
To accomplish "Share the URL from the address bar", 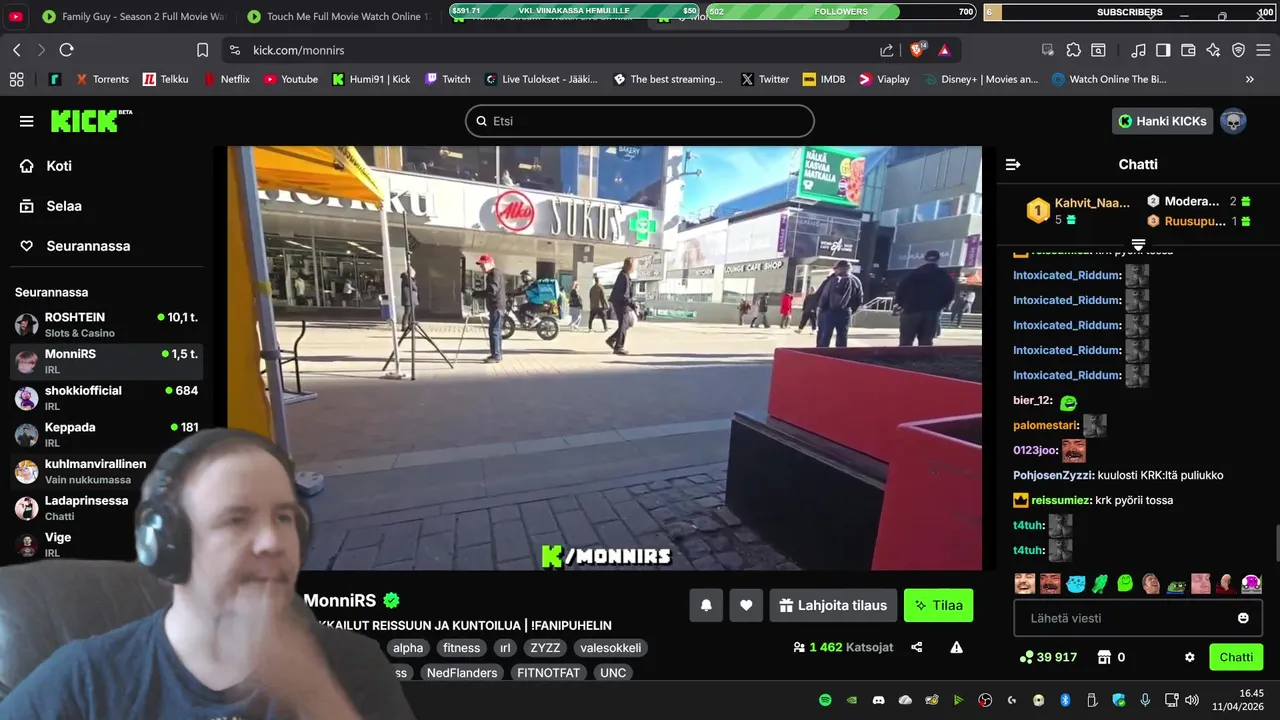I will 887,50.
